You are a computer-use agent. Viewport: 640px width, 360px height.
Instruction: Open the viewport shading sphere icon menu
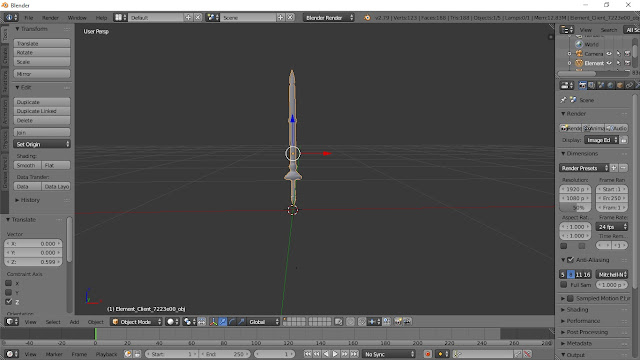tap(173, 322)
